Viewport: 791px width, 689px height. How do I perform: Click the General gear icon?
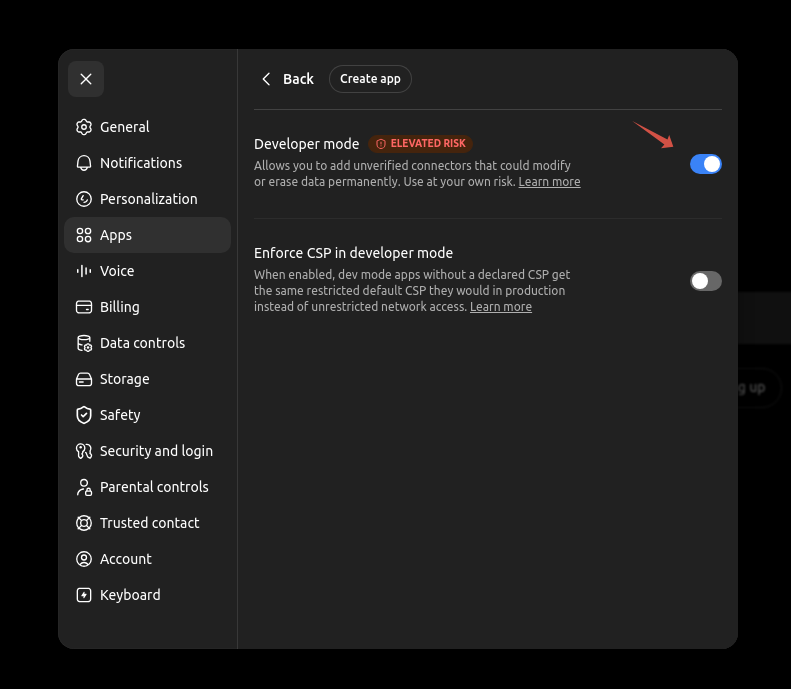[84, 127]
